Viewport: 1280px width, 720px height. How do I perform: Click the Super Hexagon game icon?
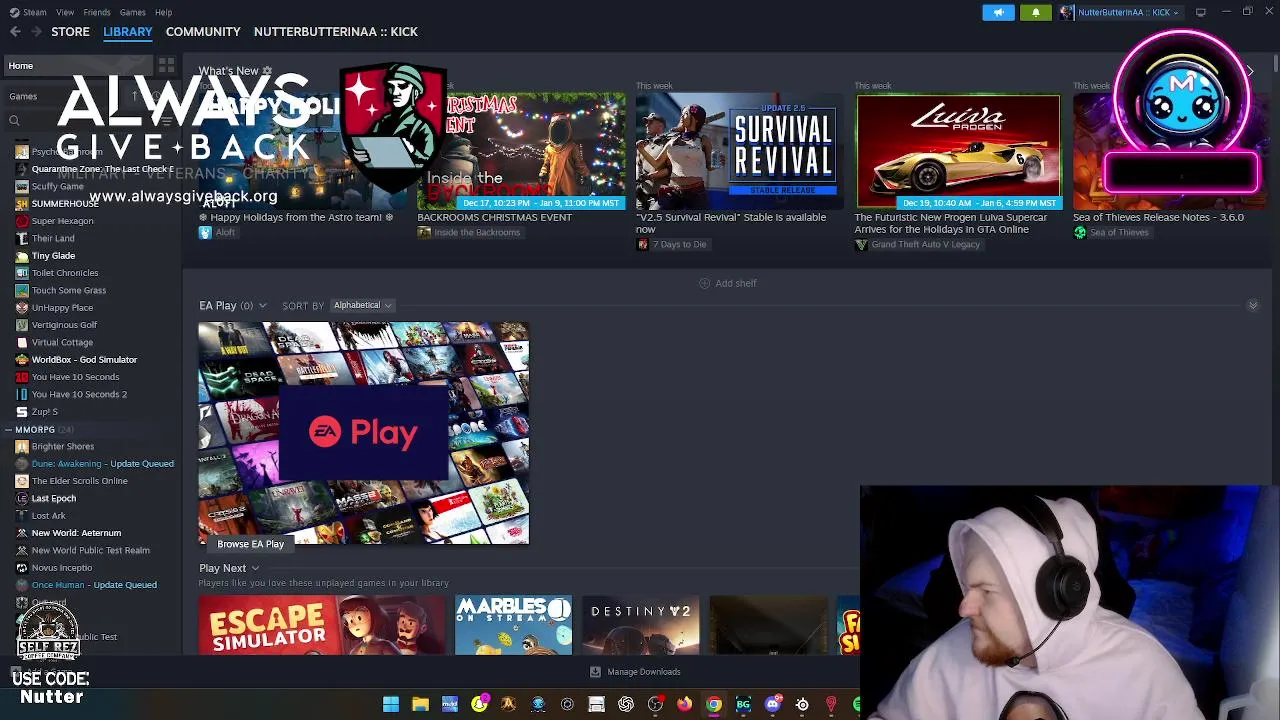pos(22,221)
